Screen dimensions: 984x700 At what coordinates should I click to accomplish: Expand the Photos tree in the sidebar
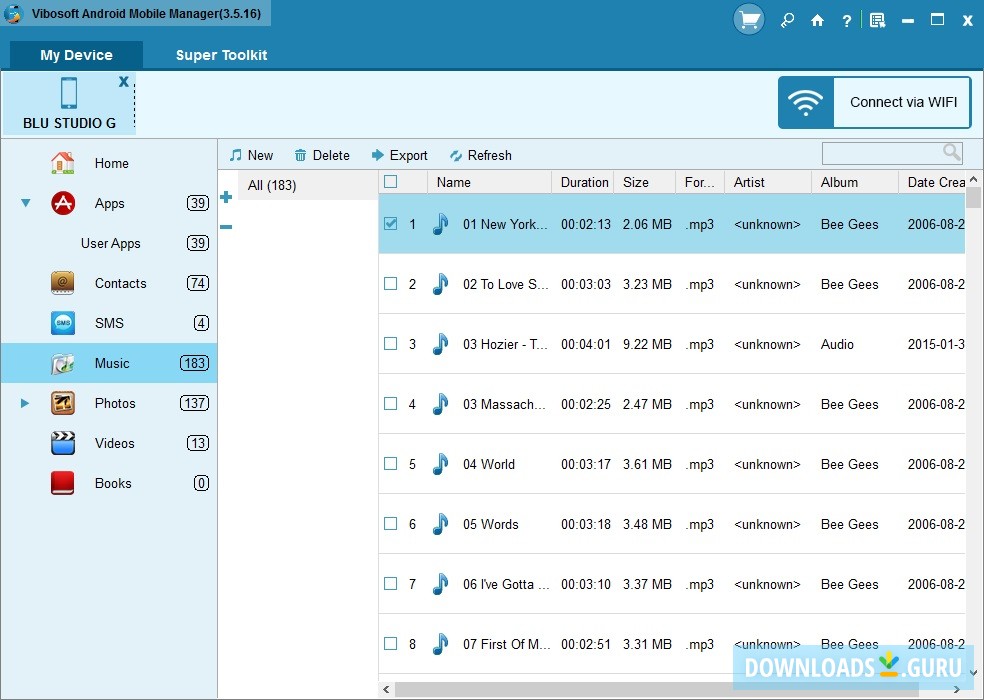pyautogui.click(x=25, y=403)
